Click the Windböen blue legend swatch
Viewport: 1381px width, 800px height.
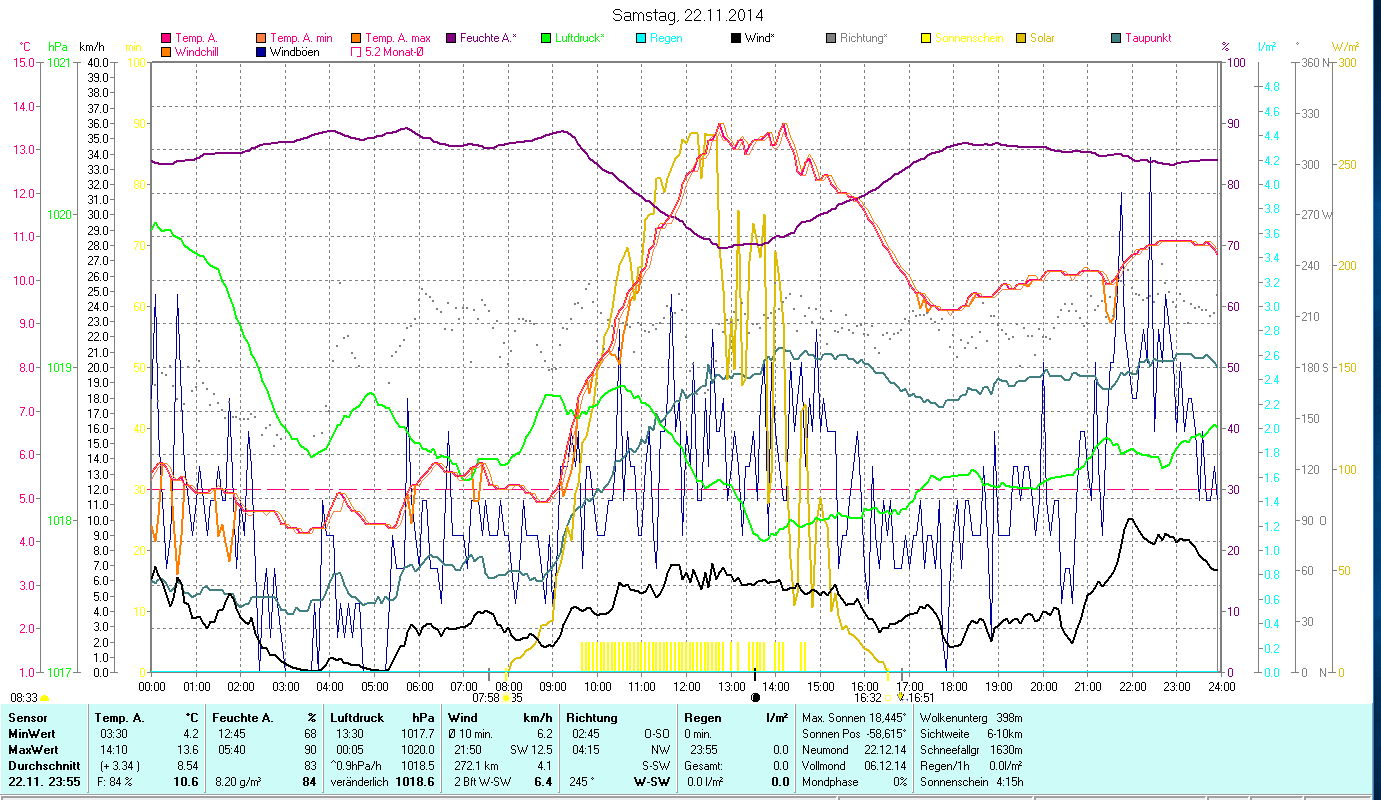coord(259,51)
